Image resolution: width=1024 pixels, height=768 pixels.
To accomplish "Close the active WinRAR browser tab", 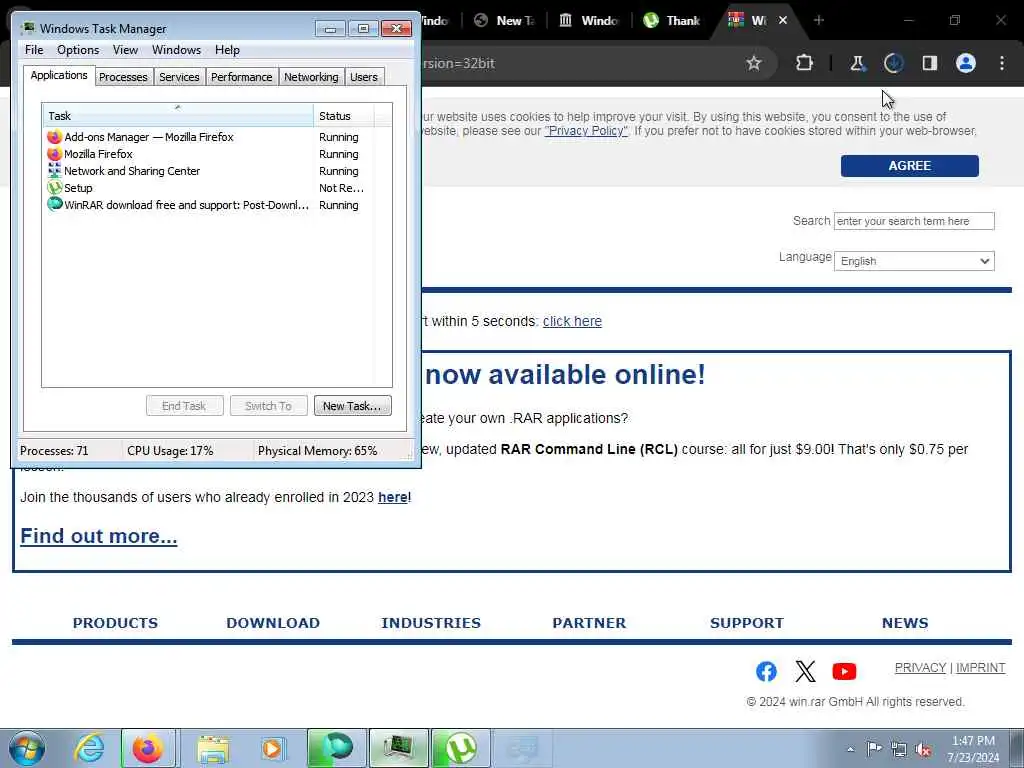I will pos(782,20).
